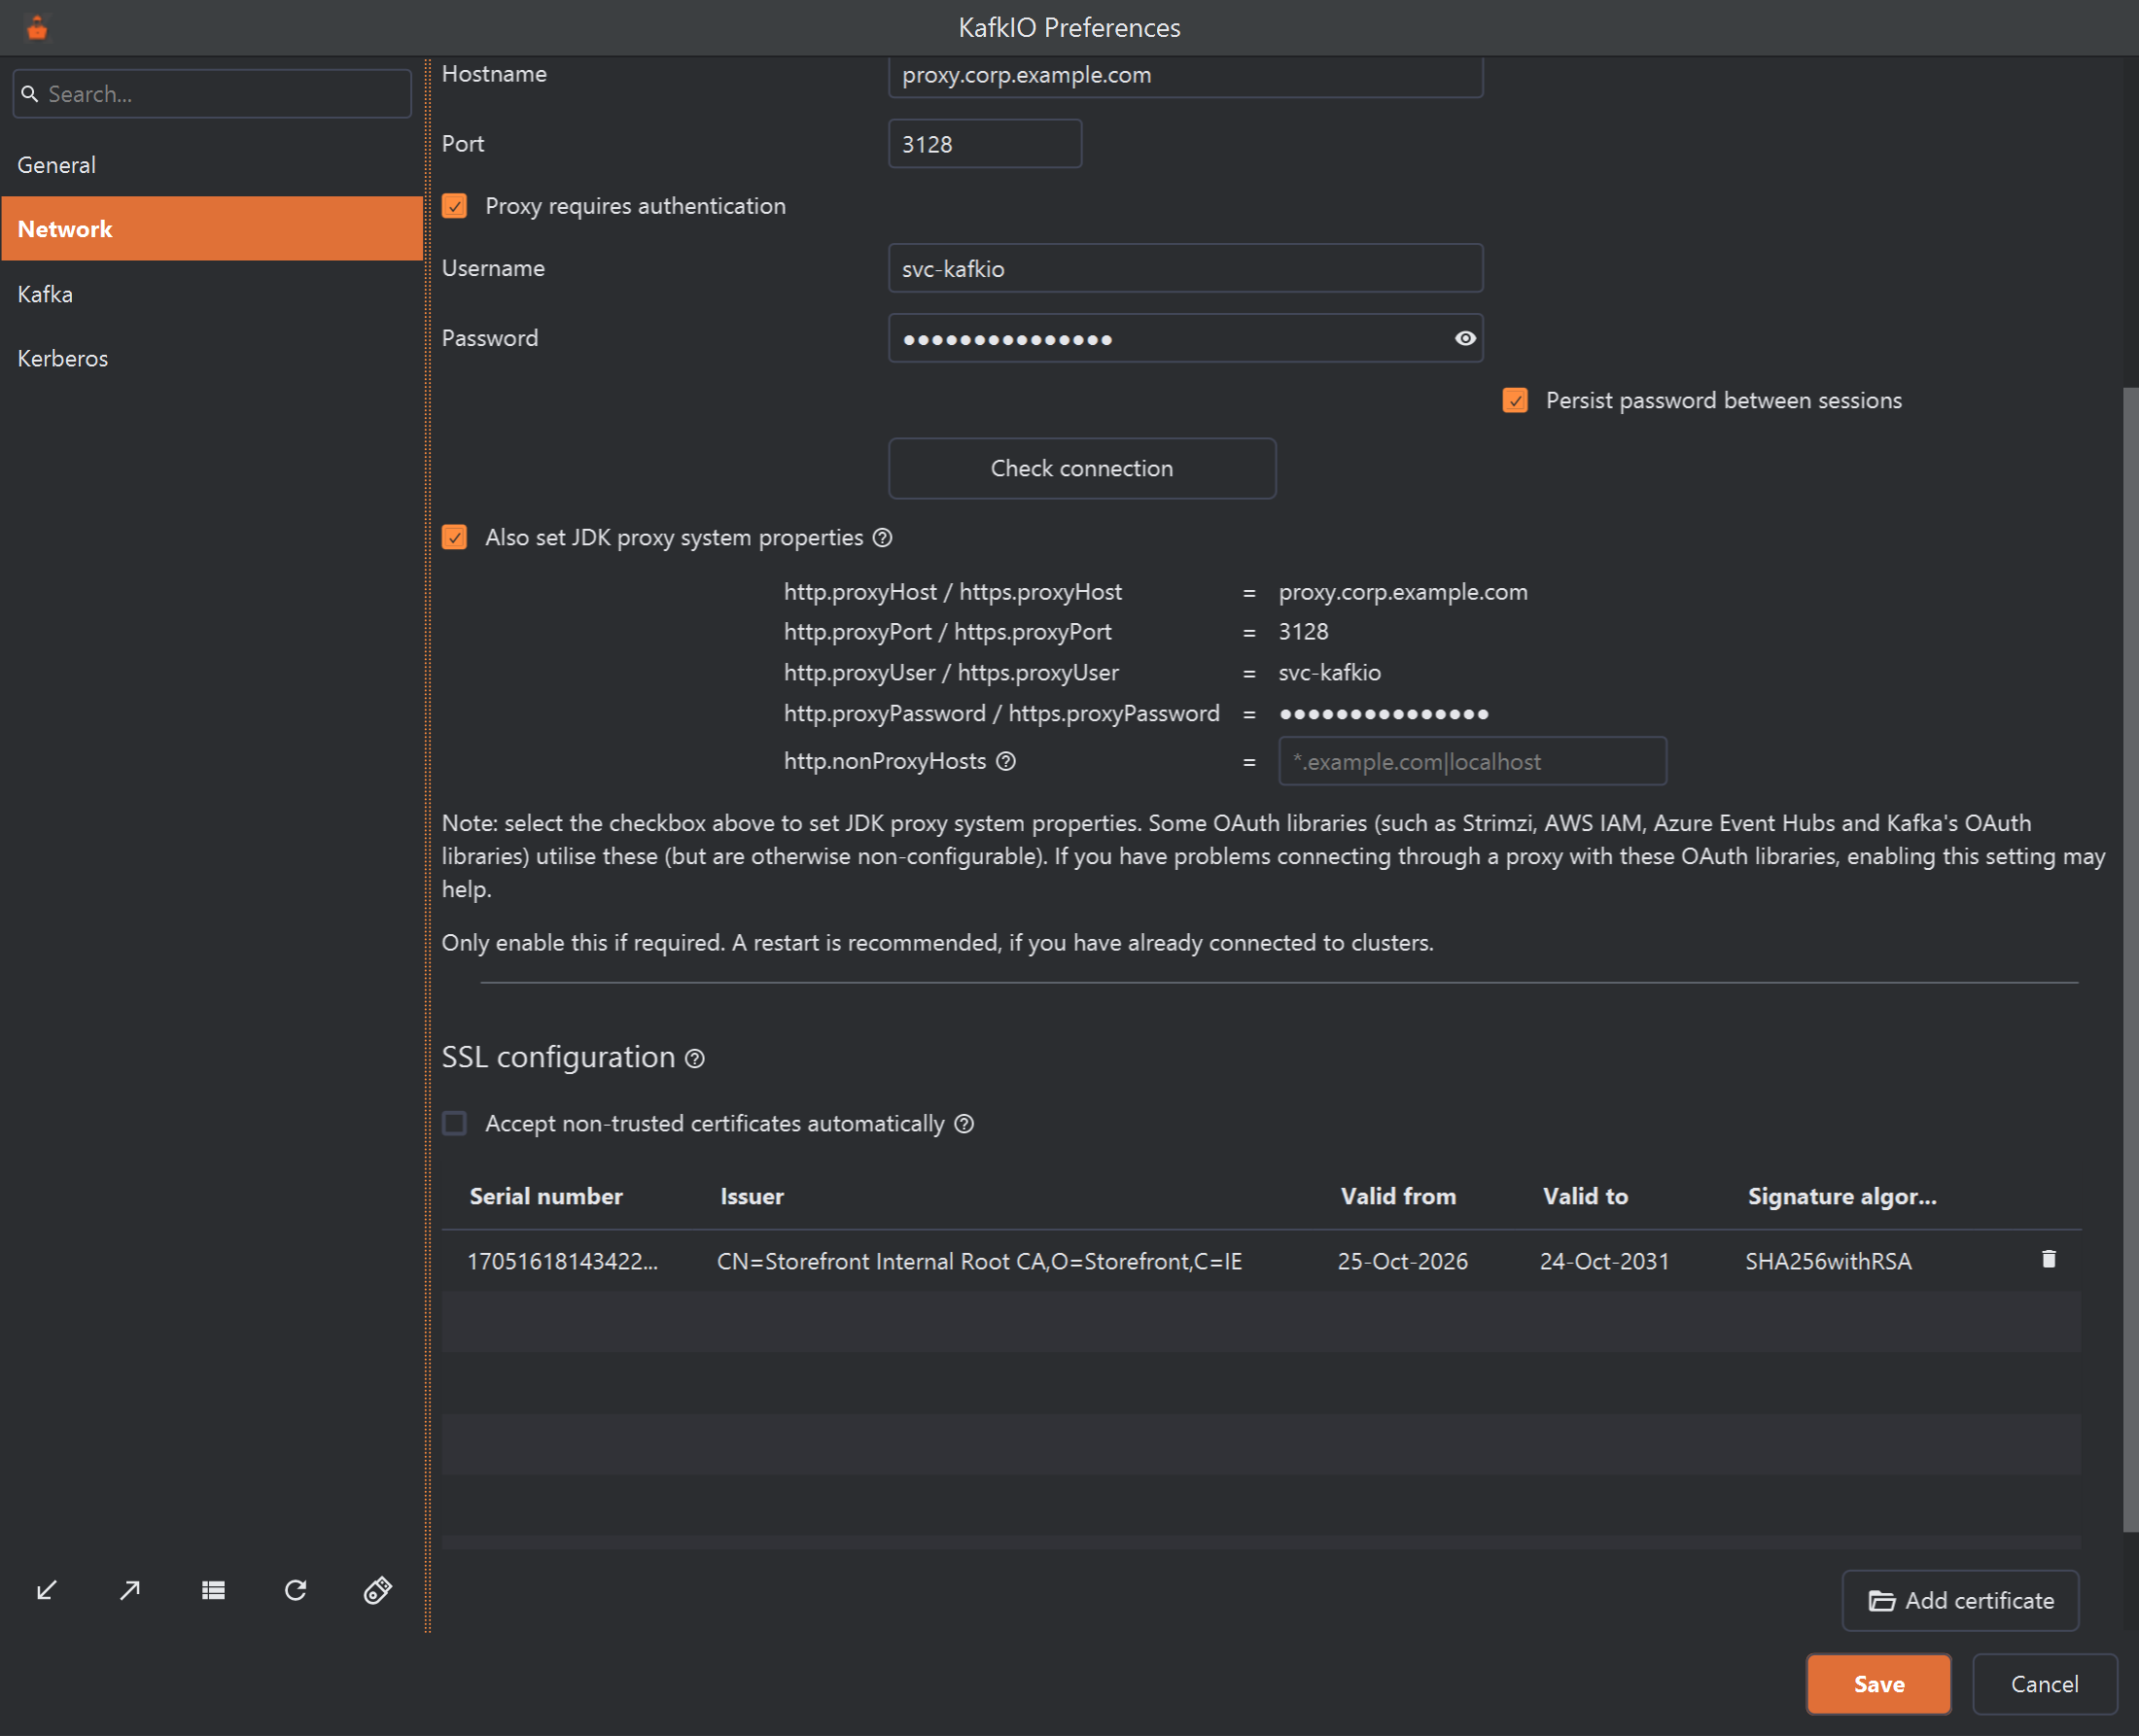Click the KafkIO app icon in title bar
The width and height of the screenshot is (2139, 1736).
click(37, 28)
